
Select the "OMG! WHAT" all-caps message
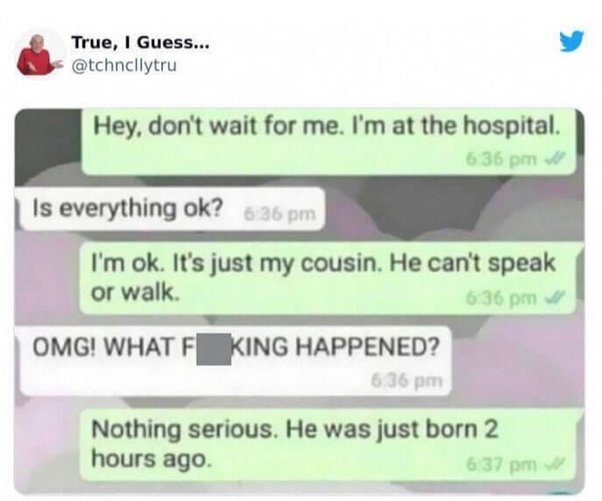235,361
